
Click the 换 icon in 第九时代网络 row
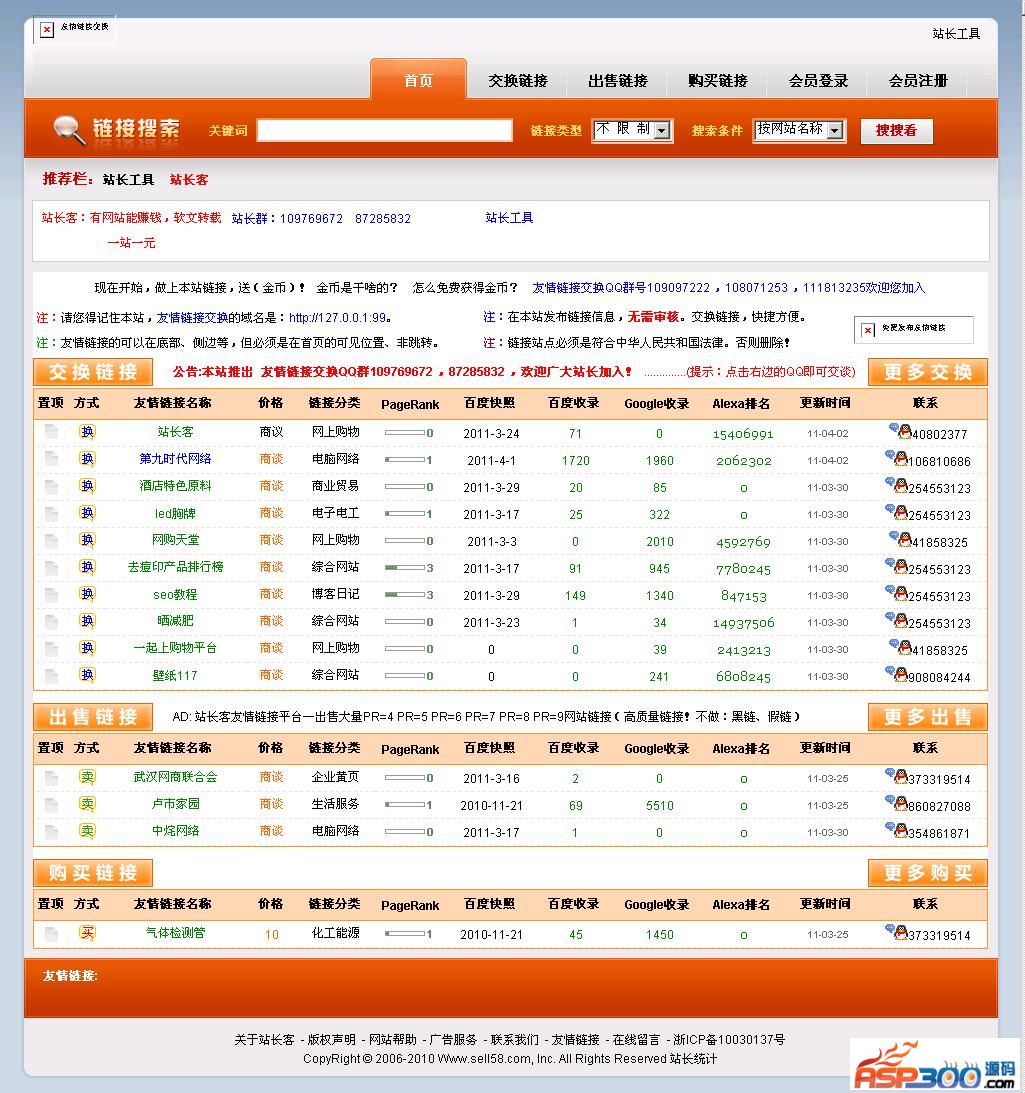tap(86, 459)
